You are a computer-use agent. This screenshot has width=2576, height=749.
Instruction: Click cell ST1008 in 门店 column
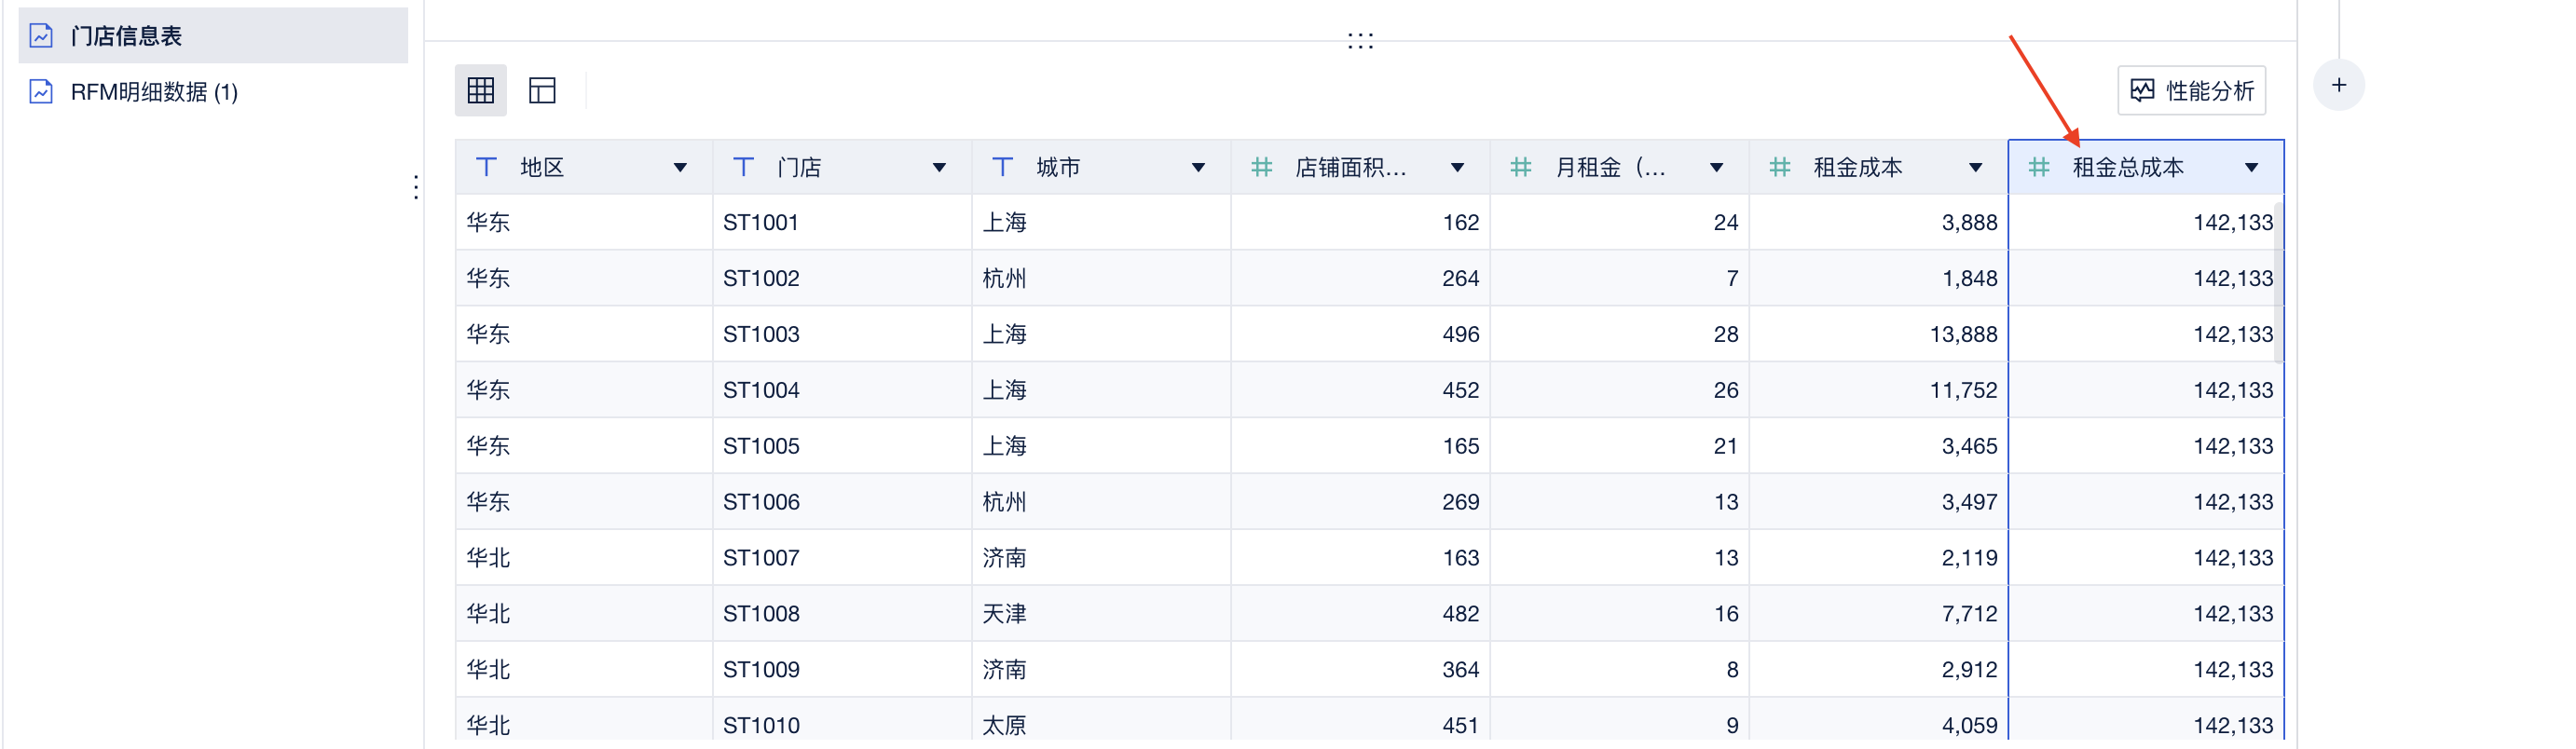tap(842, 614)
